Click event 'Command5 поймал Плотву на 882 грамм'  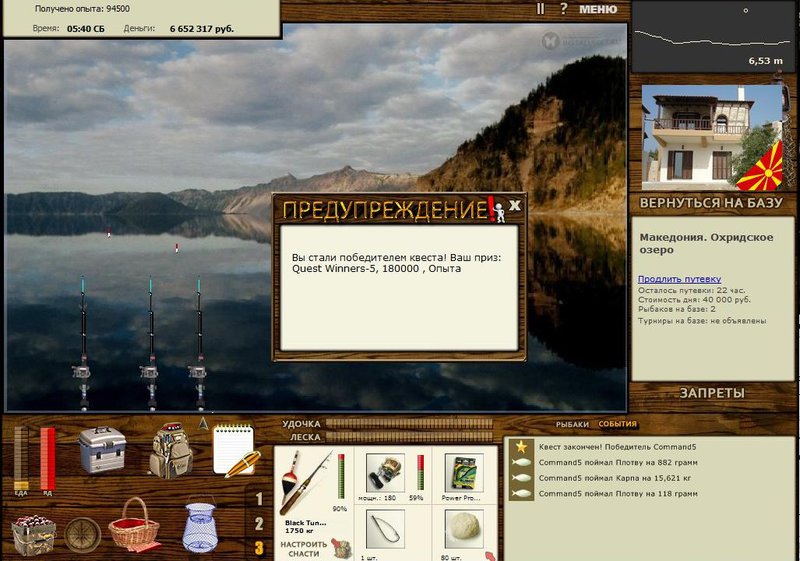point(618,463)
